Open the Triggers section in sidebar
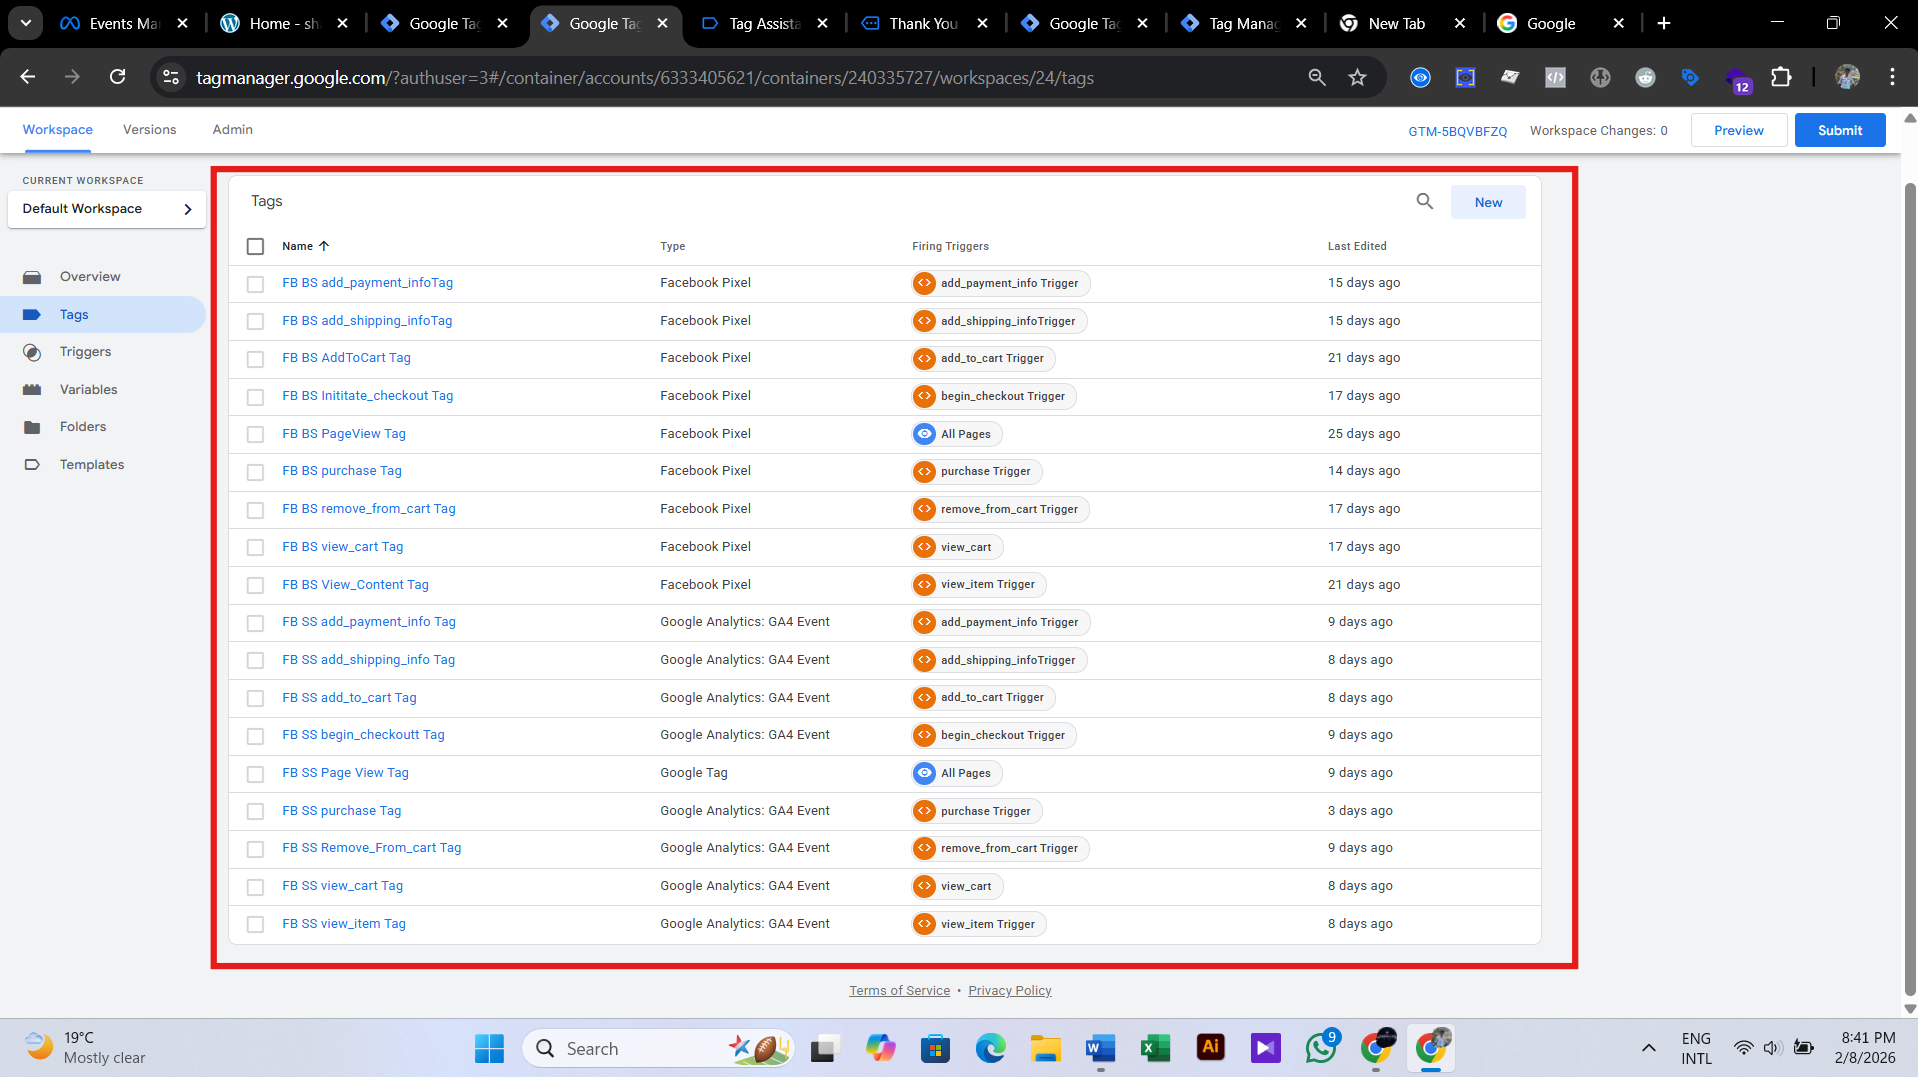Image resolution: width=1918 pixels, height=1077 pixels. click(85, 351)
